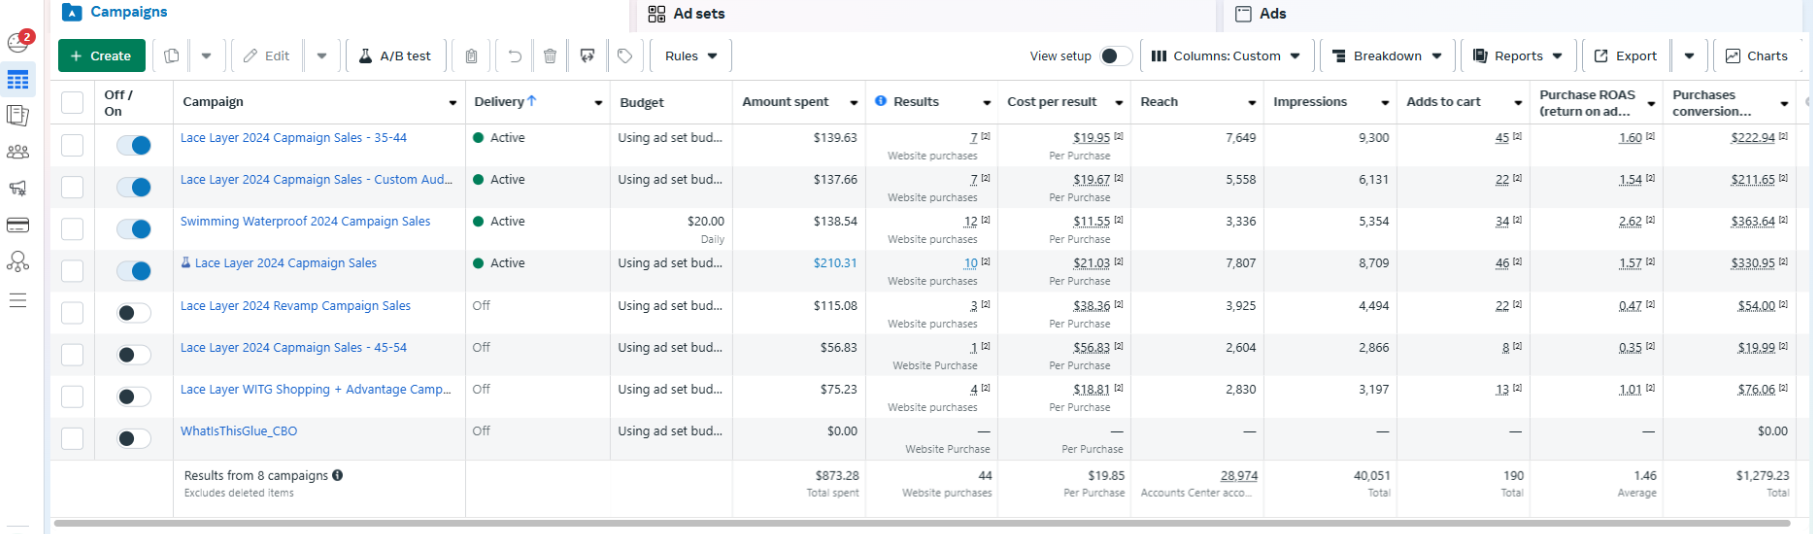Image resolution: width=1813 pixels, height=534 pixels.
Task: Click the horizontal scrollbar below the table
Action: pos(920,523)
